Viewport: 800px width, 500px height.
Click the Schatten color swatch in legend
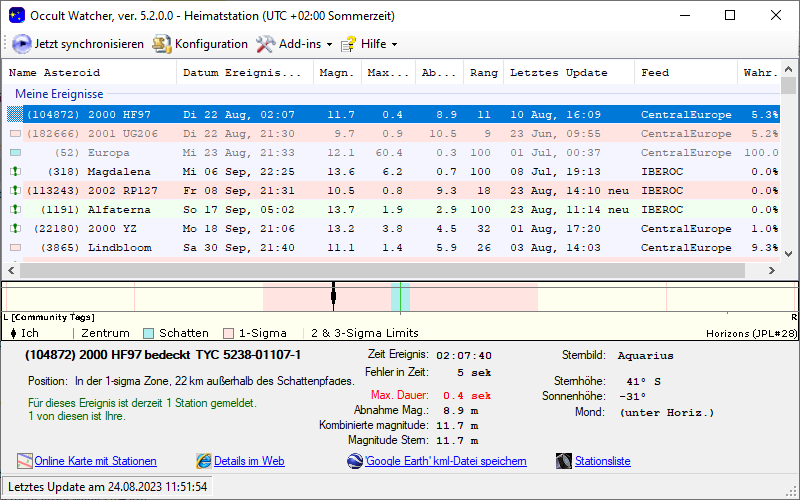coord(147,333)
